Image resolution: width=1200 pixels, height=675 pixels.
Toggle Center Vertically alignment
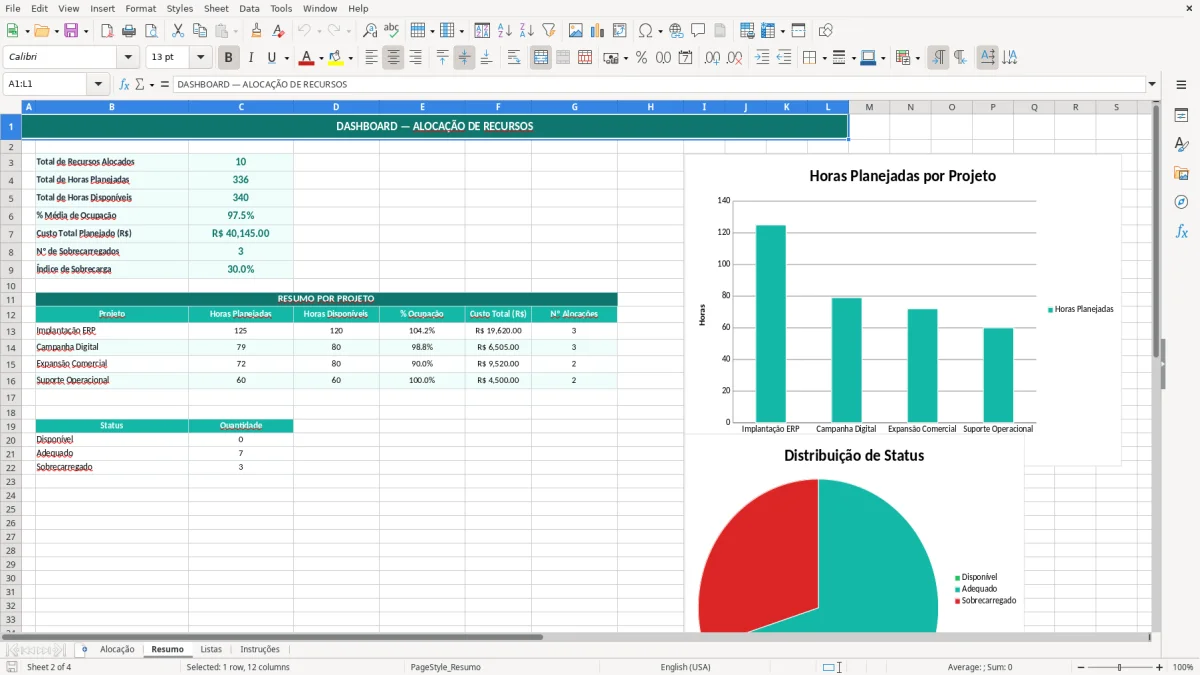click(x=464, y=58)
